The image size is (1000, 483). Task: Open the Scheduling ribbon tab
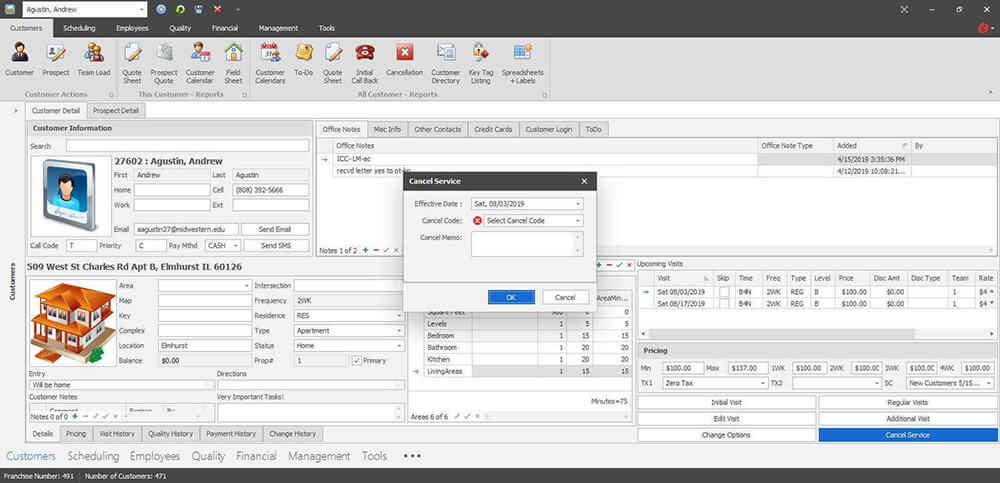[79, 28]
